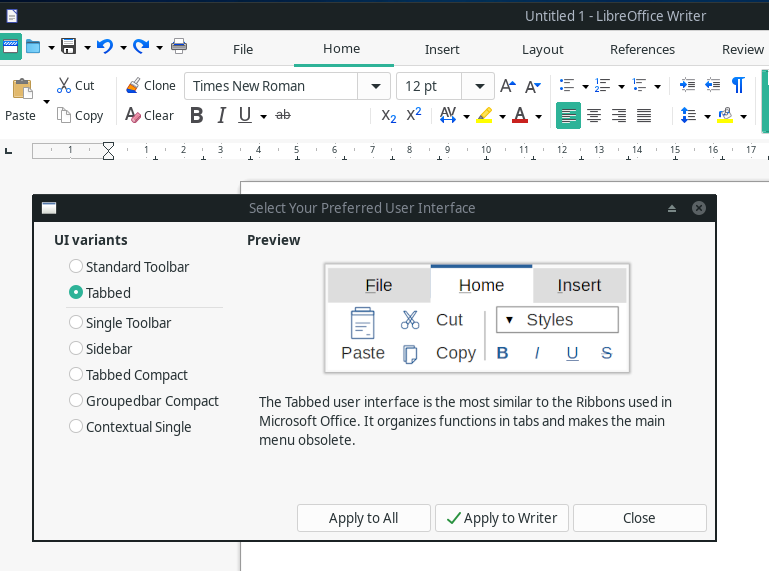The image size is (769, 571).
Task: Increase font size with grow icon
Action: pos(508,86)
